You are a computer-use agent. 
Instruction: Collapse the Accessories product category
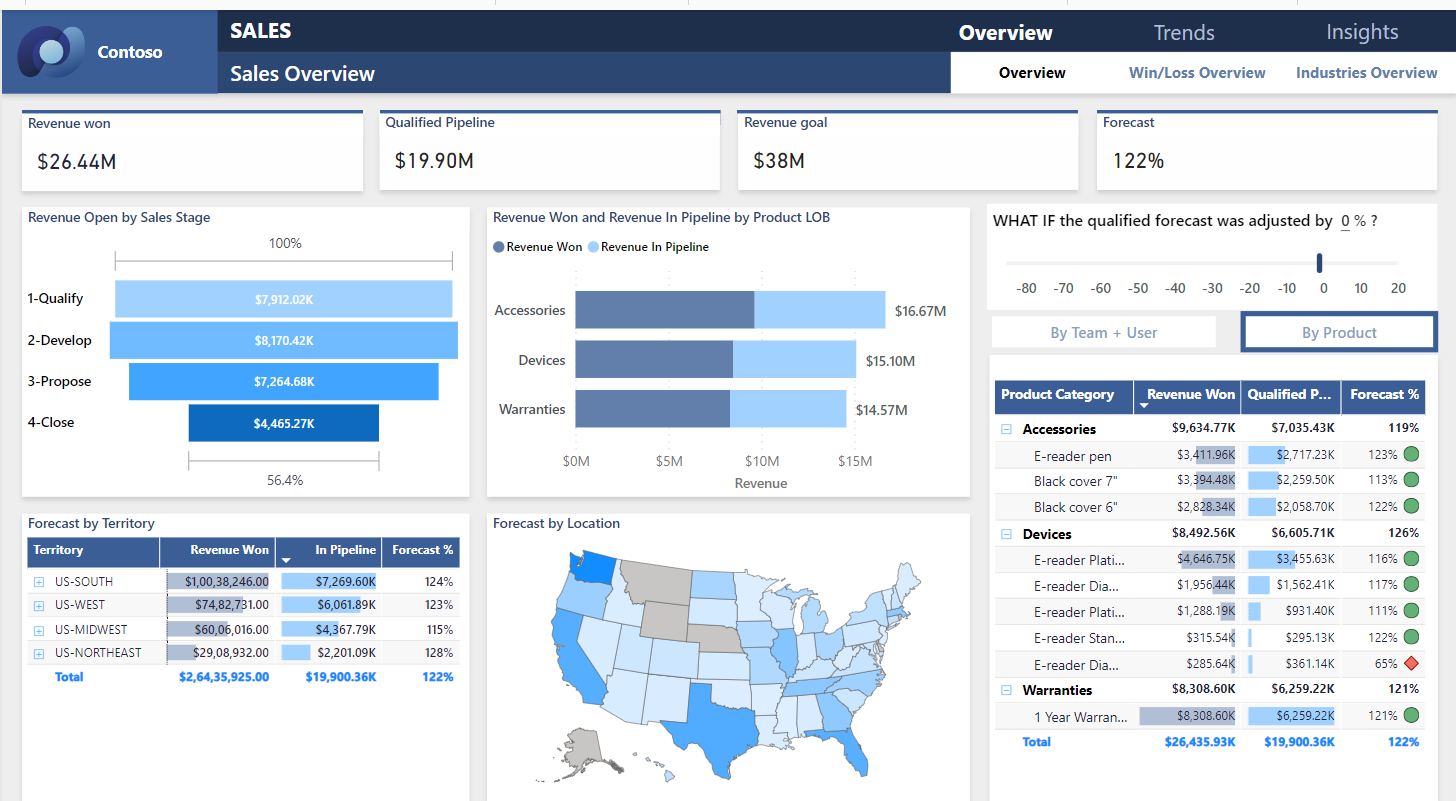[1006, 429]
